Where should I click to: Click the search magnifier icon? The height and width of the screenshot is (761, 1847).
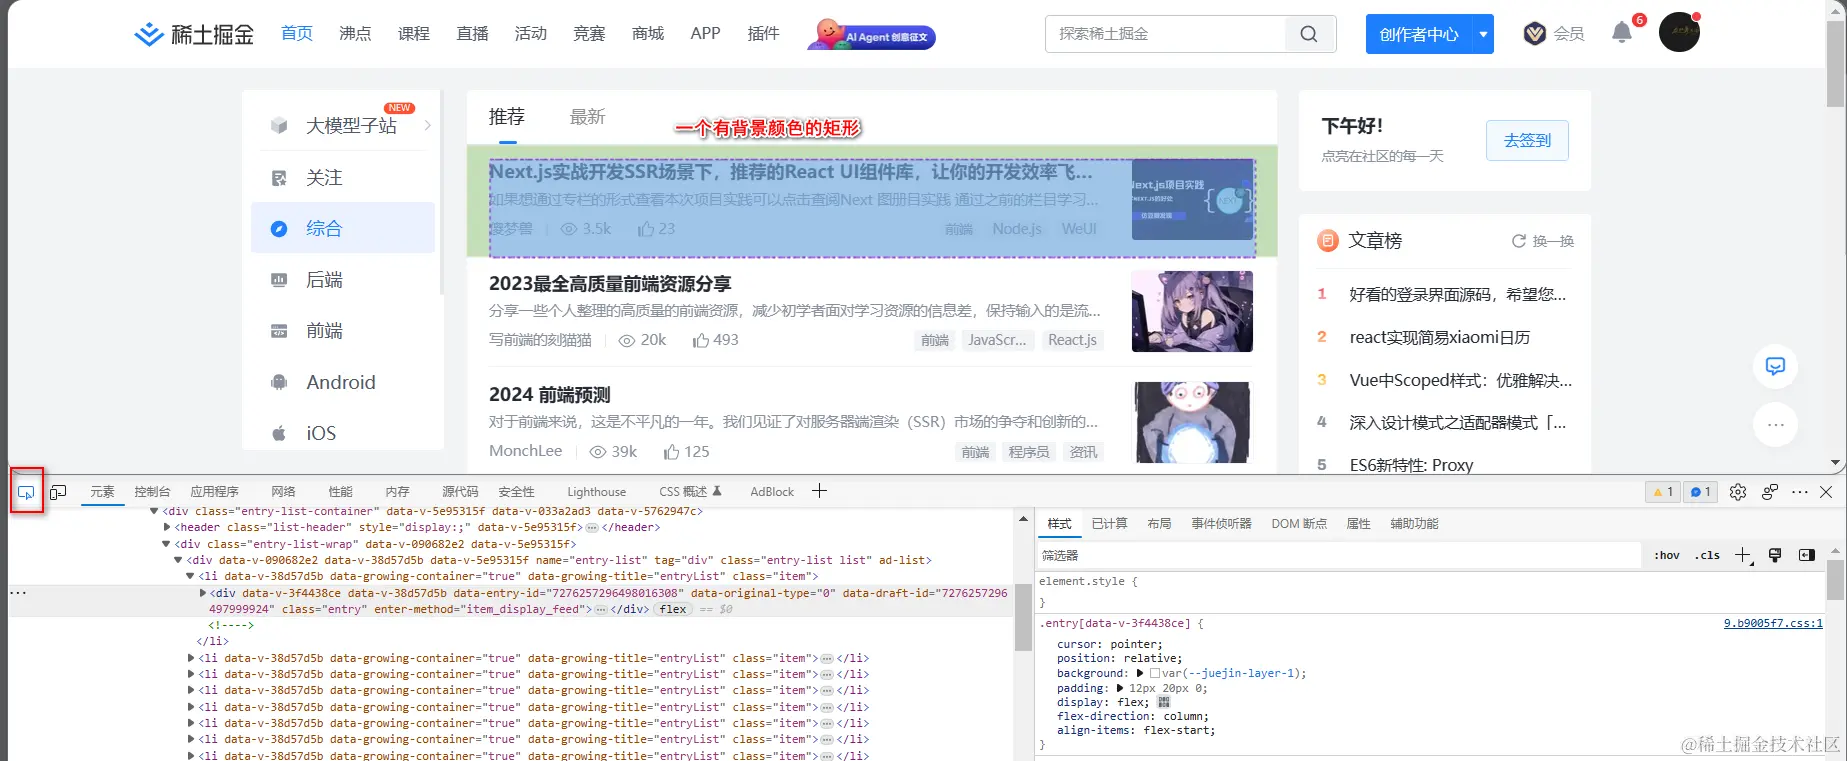point(1308,34)
